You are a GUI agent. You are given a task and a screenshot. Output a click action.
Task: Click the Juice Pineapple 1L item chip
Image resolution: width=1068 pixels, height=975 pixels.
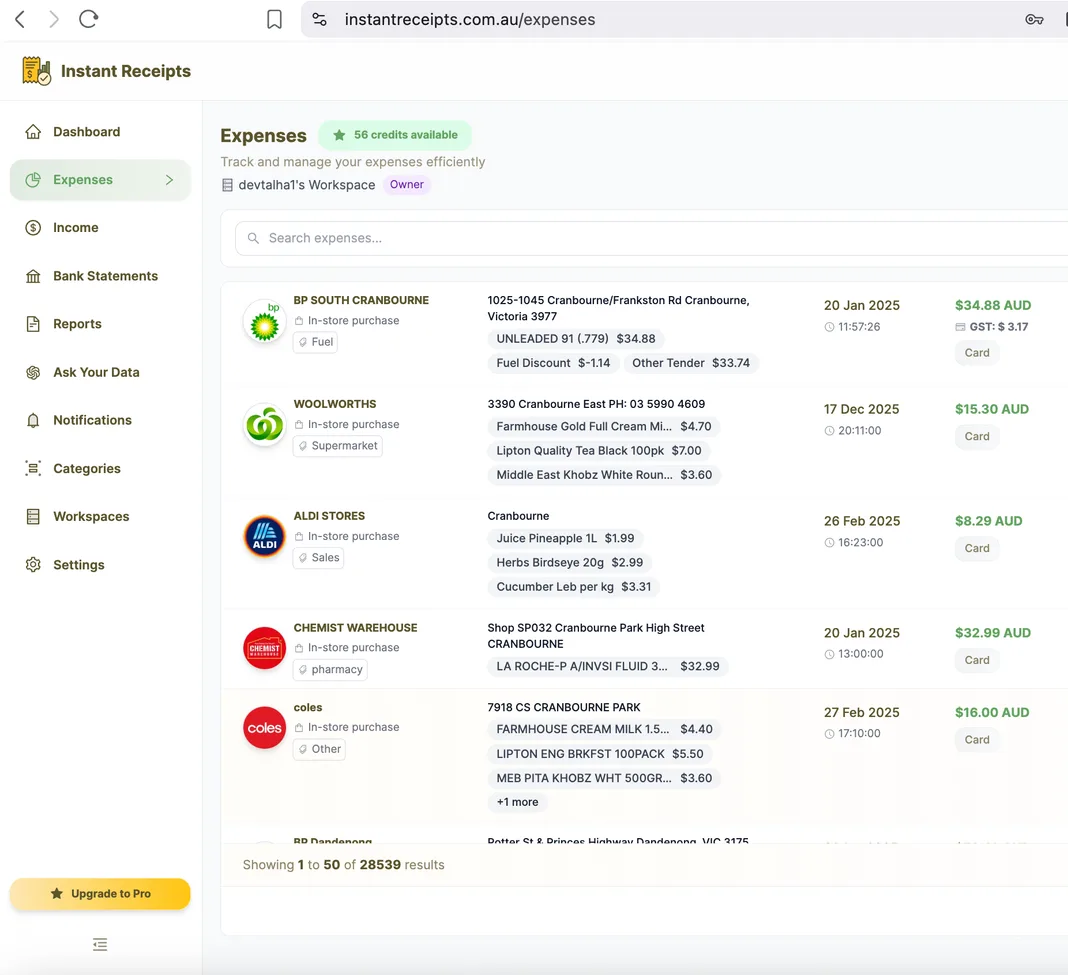(x=565, y=538)
